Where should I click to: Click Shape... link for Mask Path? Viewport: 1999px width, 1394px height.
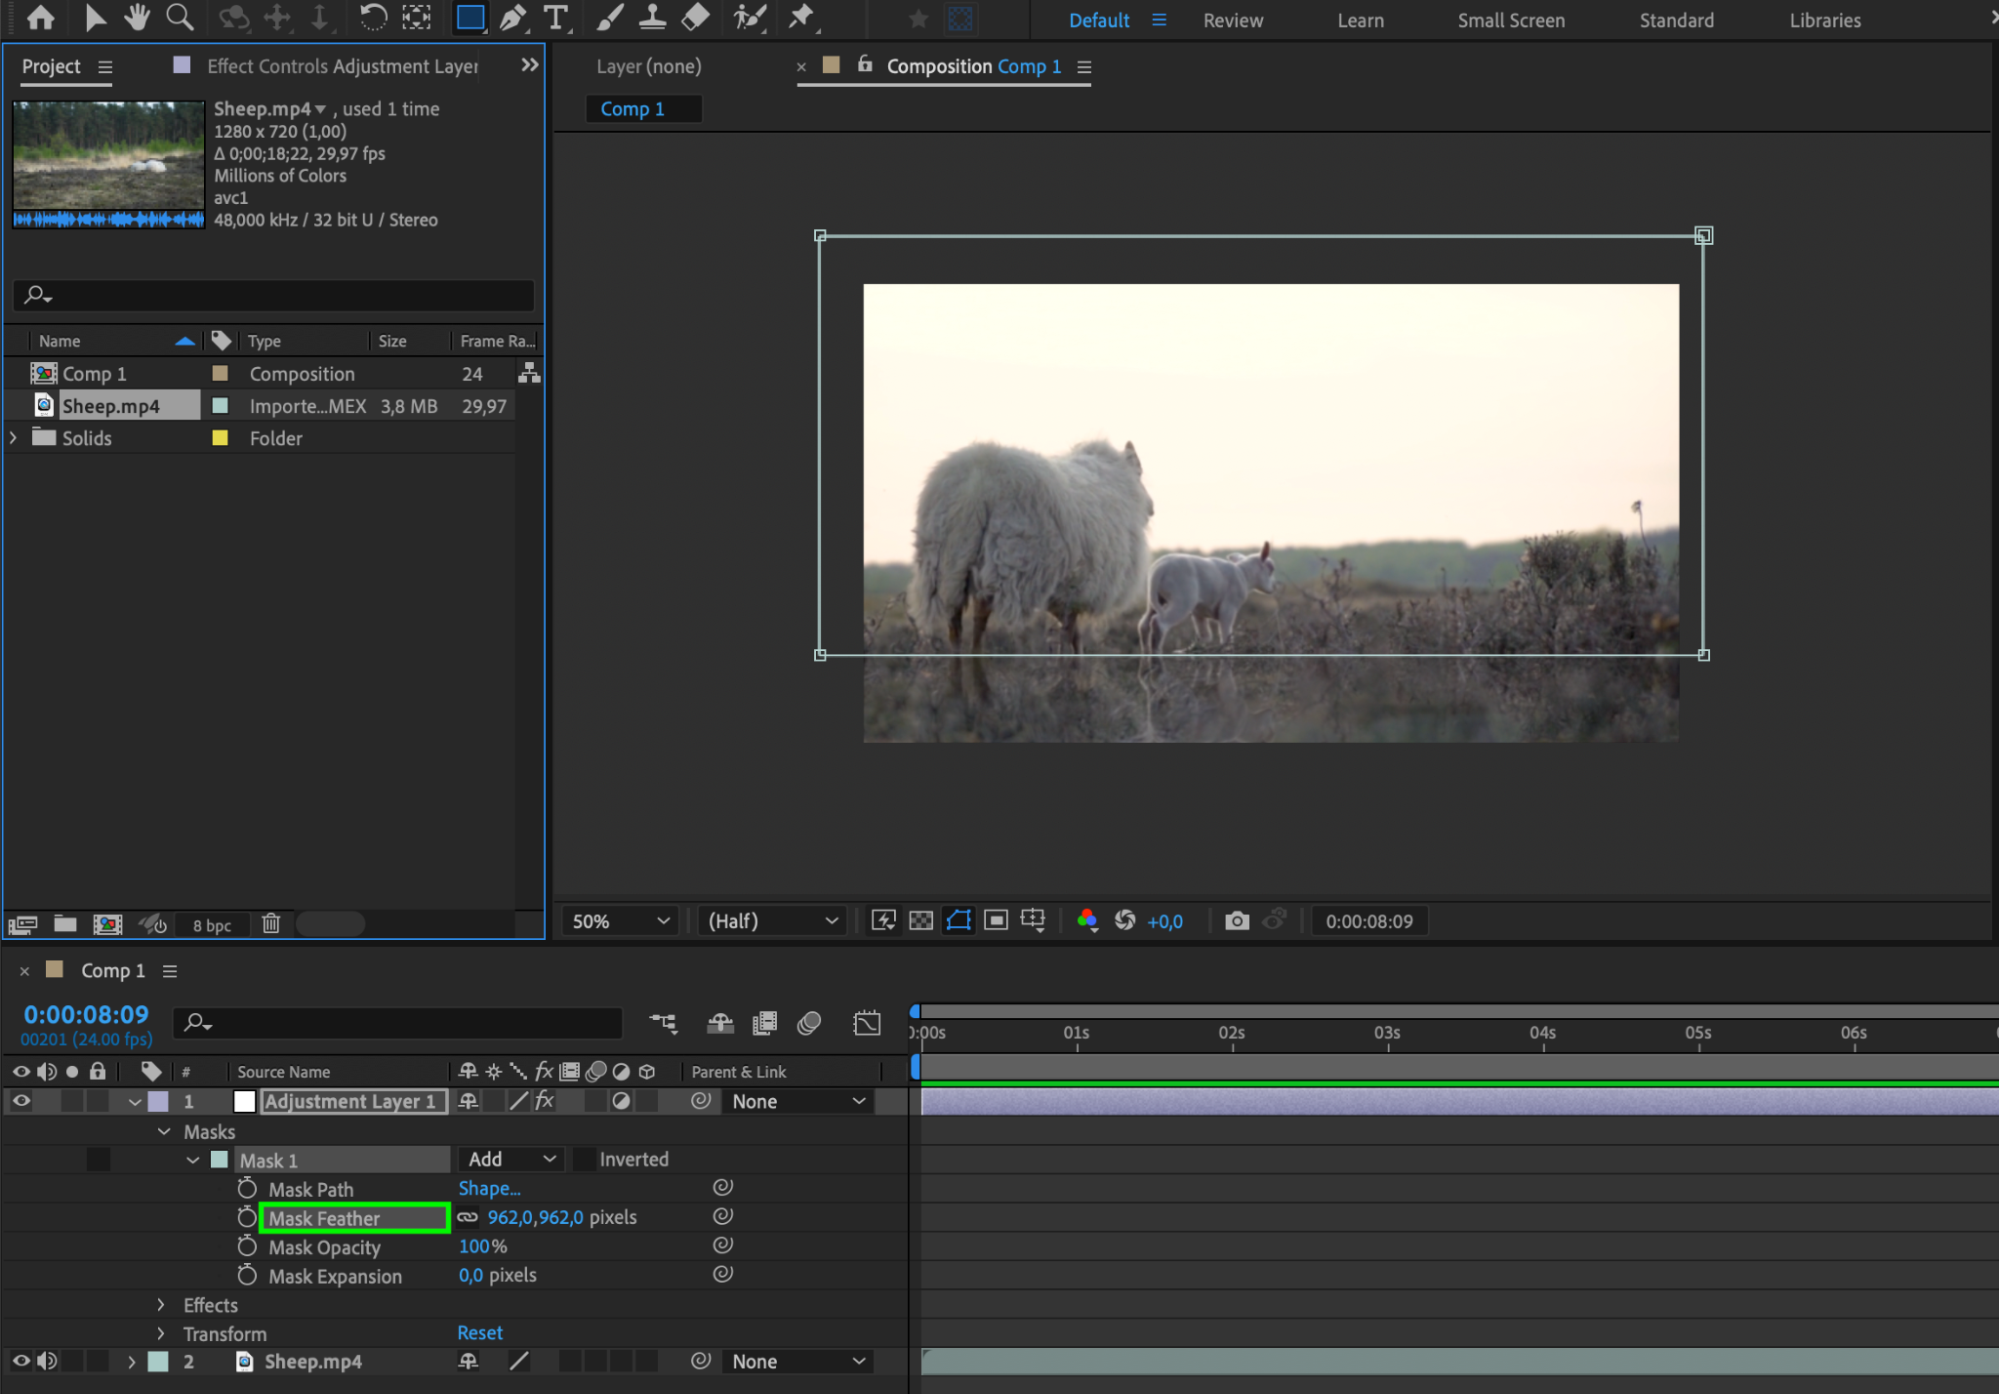tap(489, 1188)
